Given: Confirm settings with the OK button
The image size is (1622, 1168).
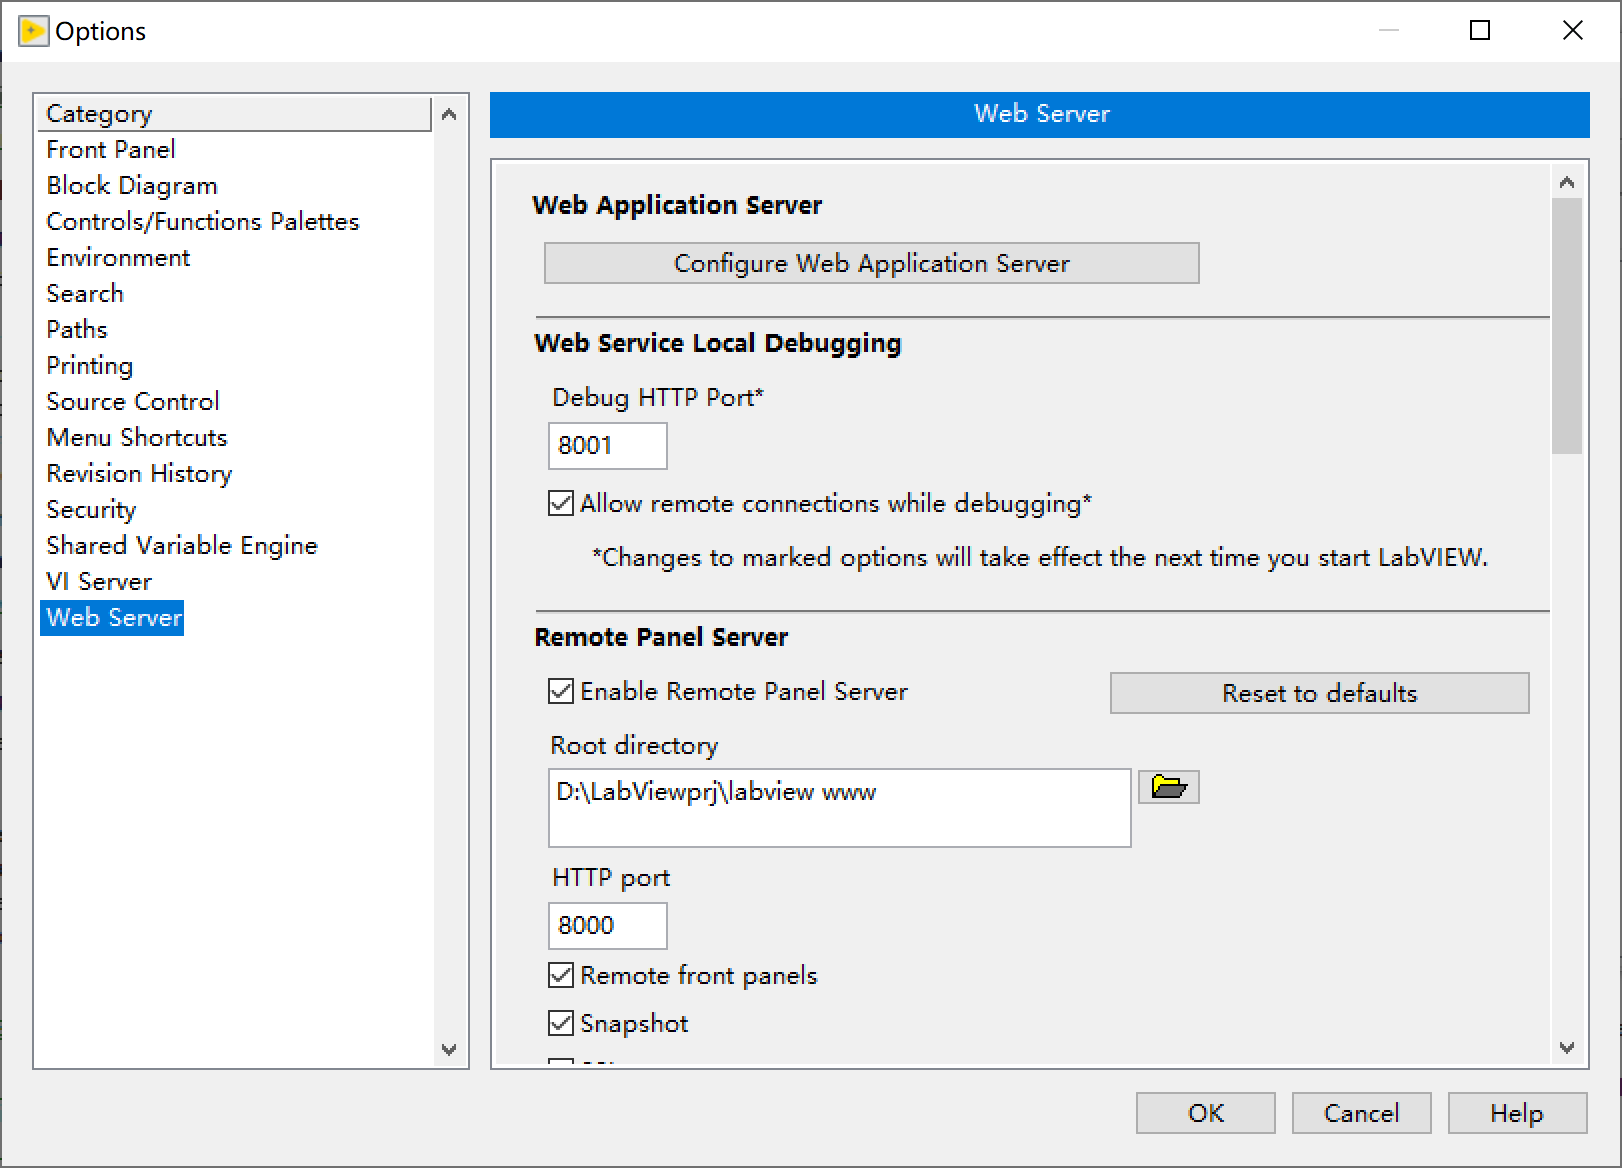Looking at the screenshot, I should pos(1204,1112).
